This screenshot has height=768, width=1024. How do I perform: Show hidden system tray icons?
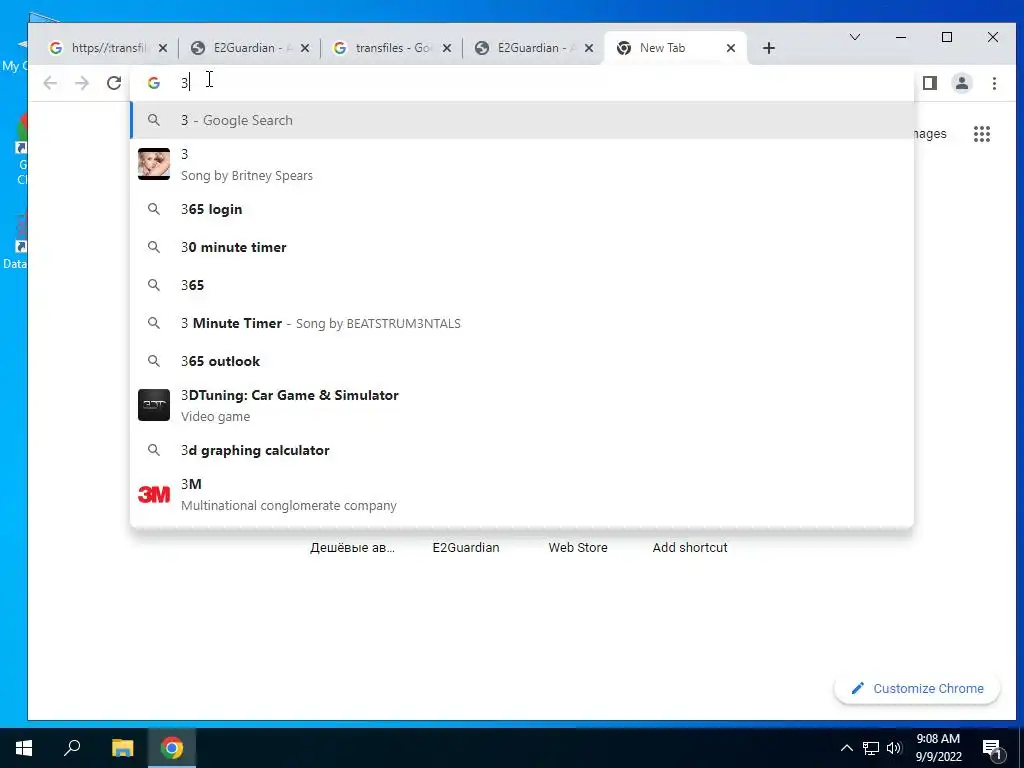click(x=846, y=748)
